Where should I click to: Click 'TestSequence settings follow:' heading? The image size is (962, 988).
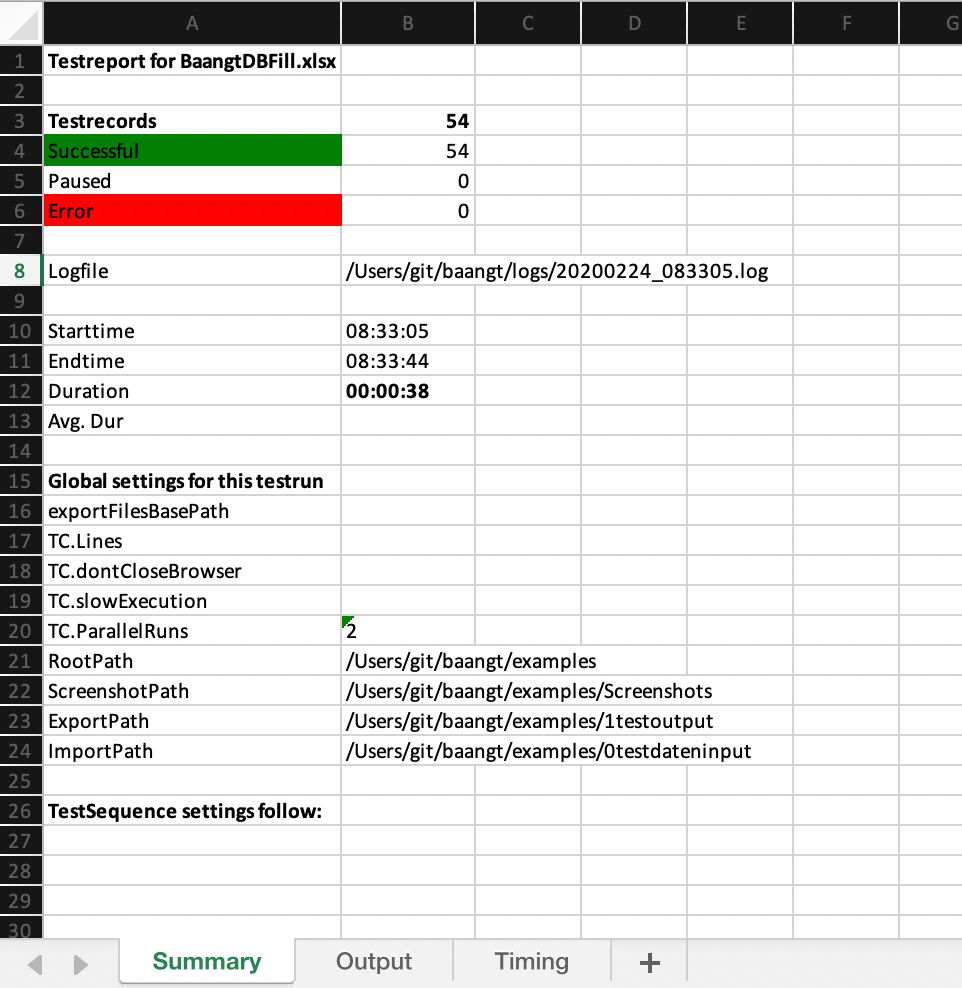tap(192, 811)
